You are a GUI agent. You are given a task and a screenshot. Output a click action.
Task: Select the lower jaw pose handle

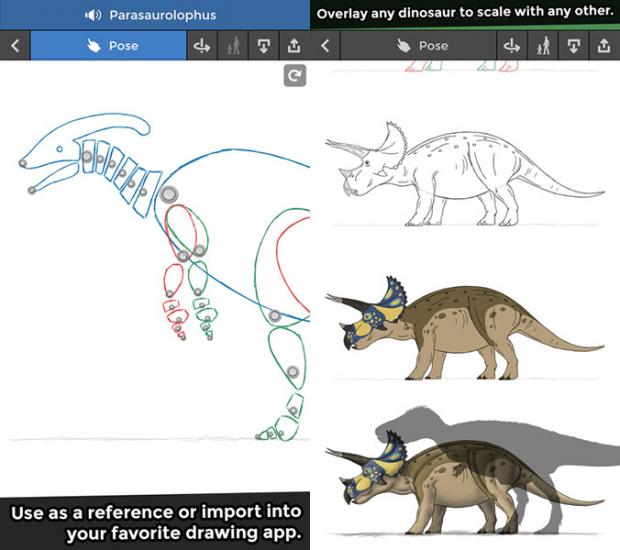31,189
